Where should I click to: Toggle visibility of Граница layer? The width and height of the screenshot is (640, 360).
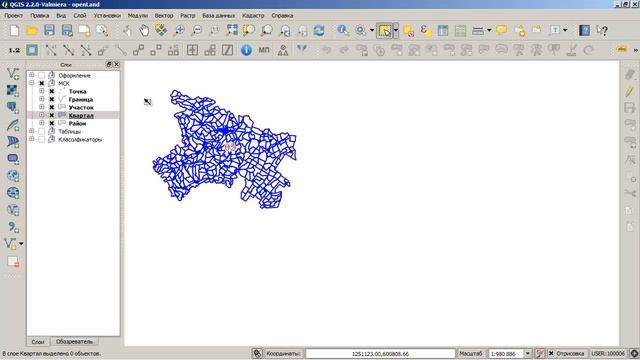tap(52, 99)
